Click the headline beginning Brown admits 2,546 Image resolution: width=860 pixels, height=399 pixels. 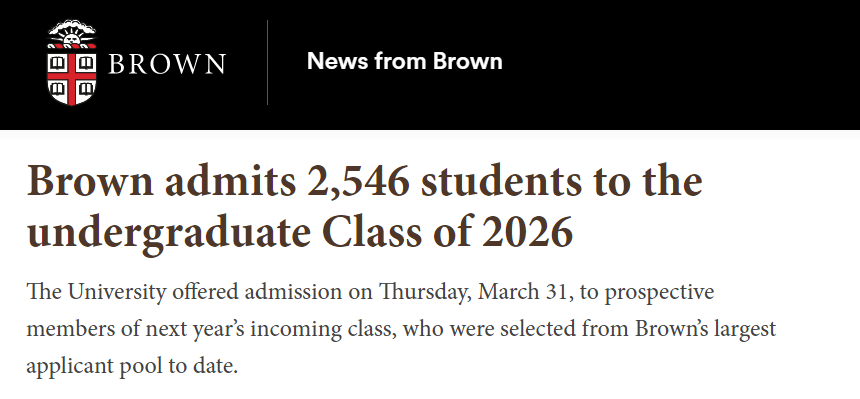(x=365, y=206)
